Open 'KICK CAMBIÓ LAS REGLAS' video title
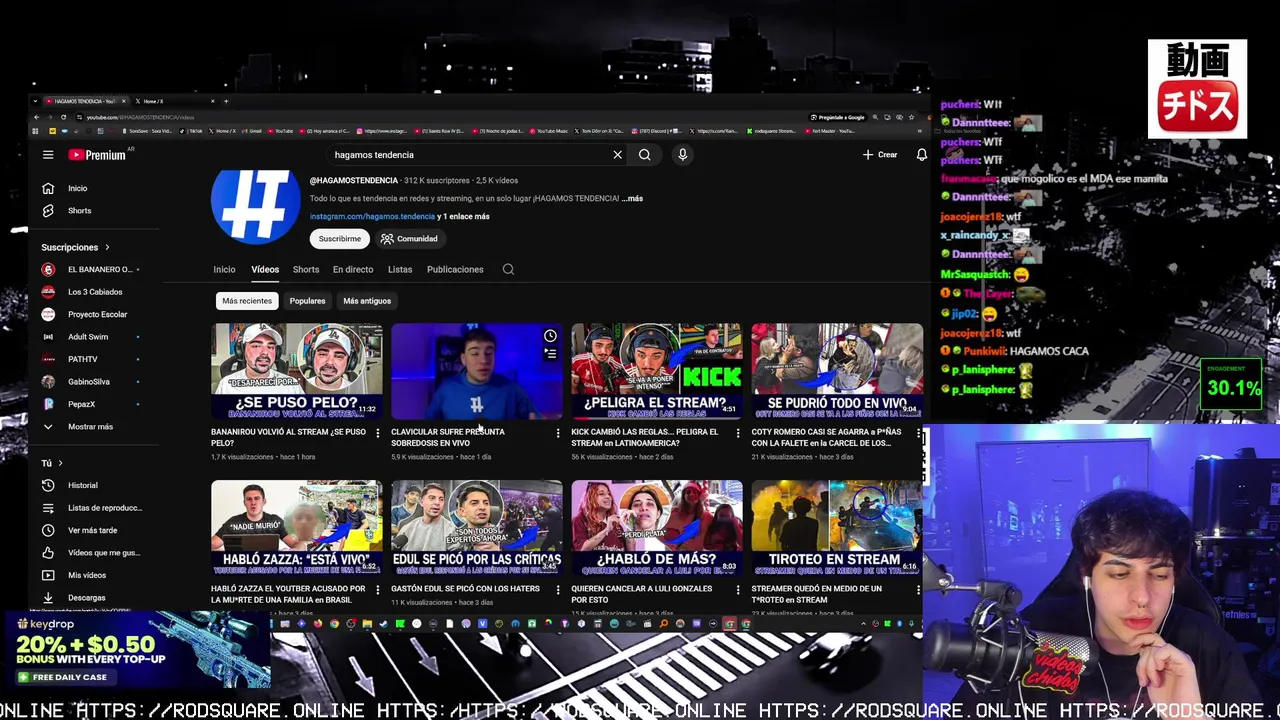Image resolution: width=1280 pixels, height=720 pixels. (x=645, y=437)
